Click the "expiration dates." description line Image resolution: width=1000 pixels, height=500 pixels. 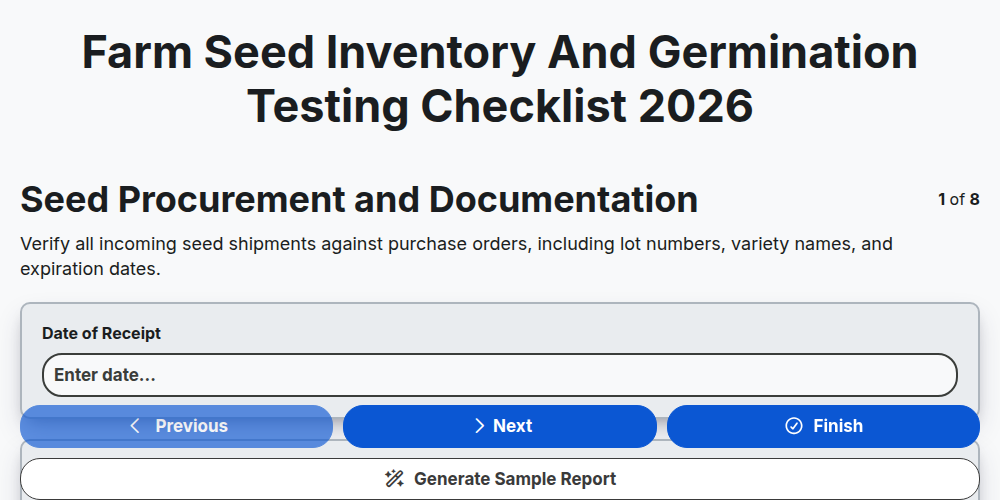click(x=91, y=269)
